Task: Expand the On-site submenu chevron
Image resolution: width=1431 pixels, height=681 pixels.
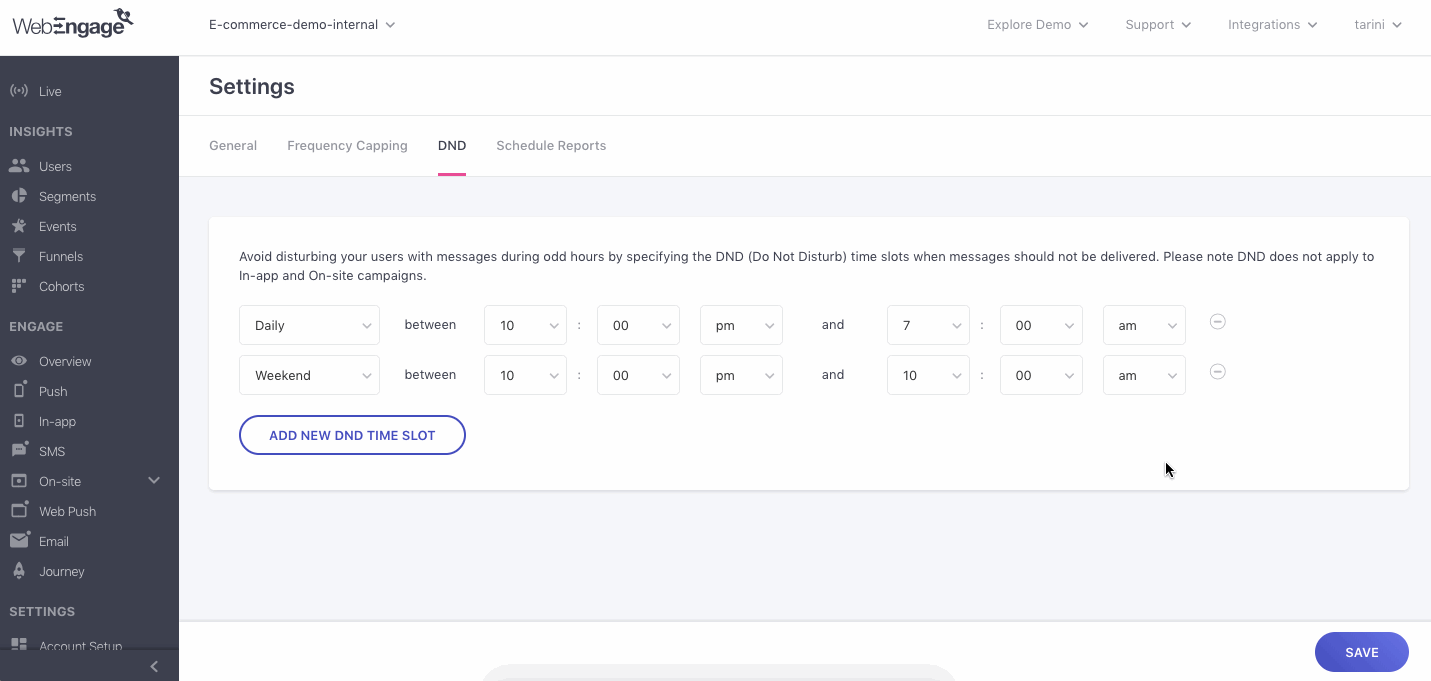Action: (x=154, y=481)
